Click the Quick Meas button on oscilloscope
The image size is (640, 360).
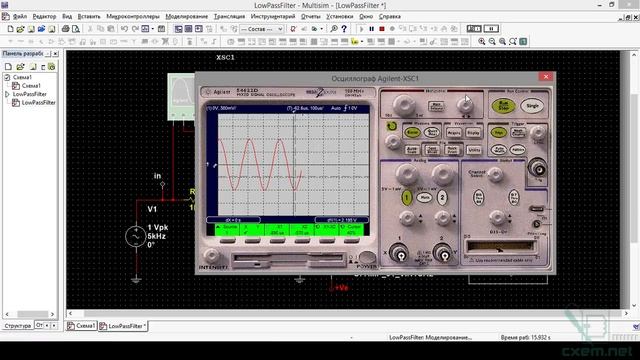tap(431, 132)
